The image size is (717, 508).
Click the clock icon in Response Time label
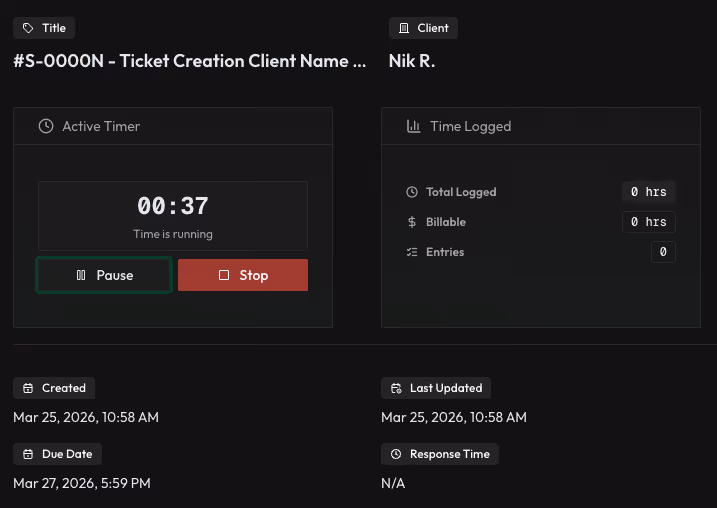(x=396, y=454)
